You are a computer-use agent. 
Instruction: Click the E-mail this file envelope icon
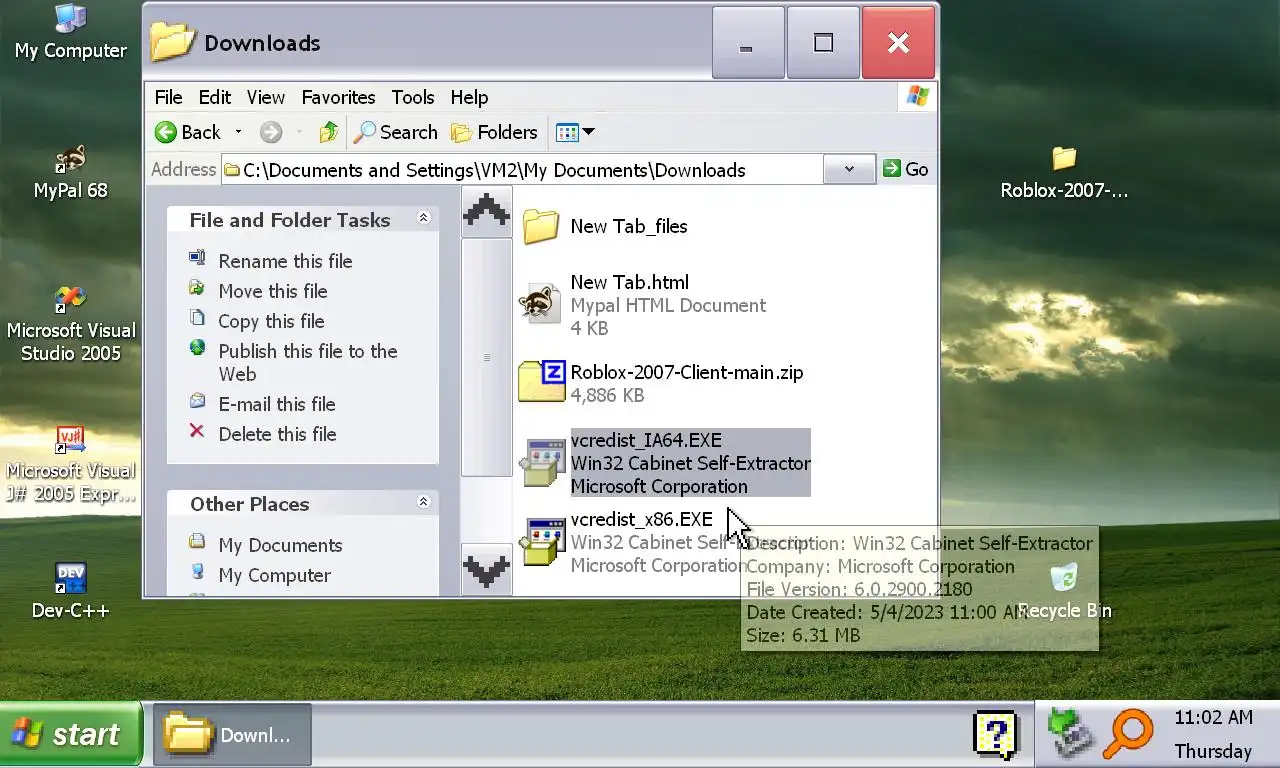pyautogui.click(x=197, y=402)
